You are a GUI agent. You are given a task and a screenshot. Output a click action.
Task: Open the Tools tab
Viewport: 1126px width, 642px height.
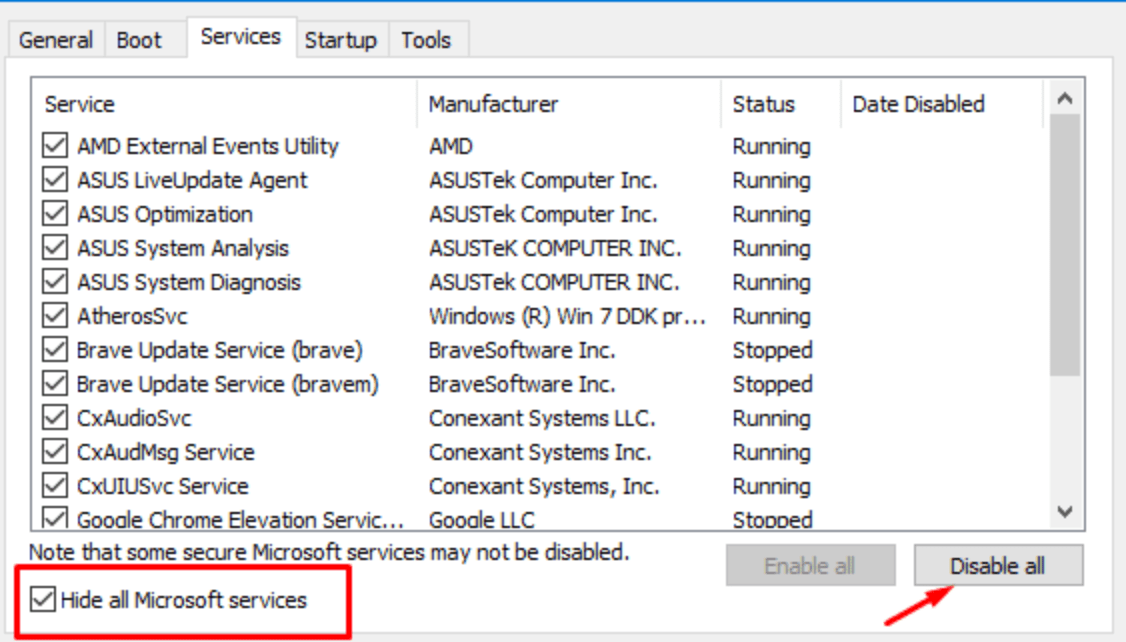point(429,40)
